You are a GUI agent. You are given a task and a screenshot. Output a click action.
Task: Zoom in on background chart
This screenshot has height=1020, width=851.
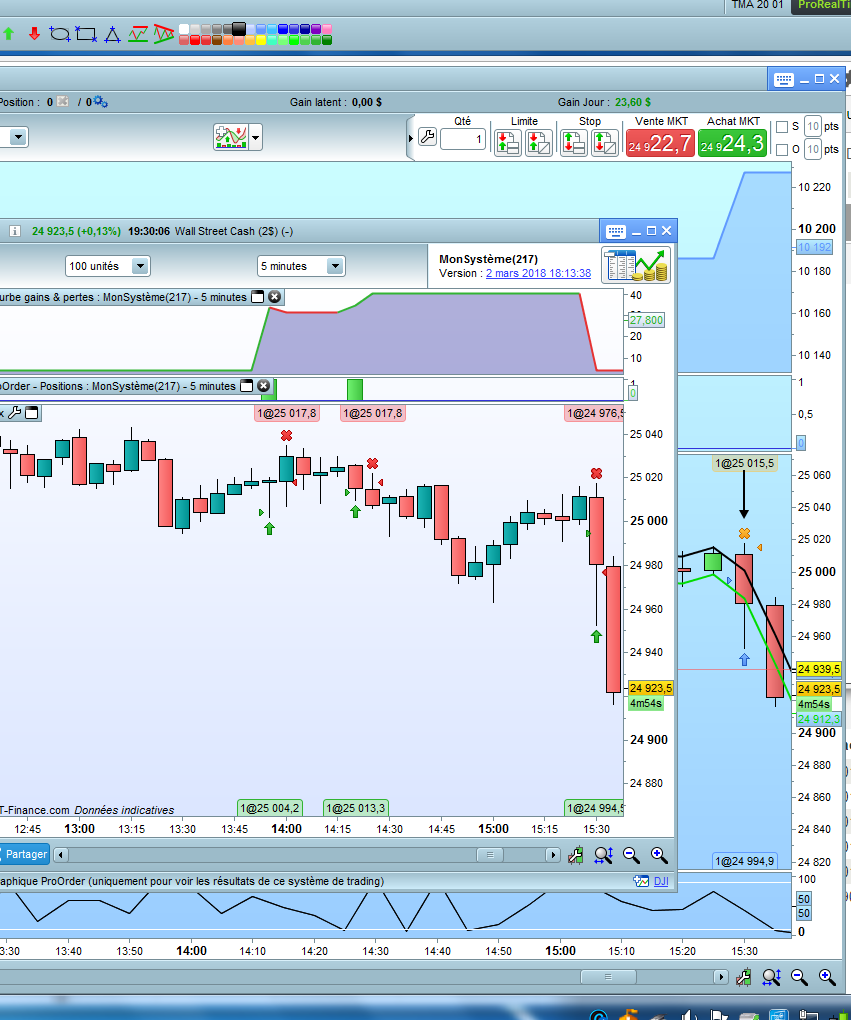point(827,976)
